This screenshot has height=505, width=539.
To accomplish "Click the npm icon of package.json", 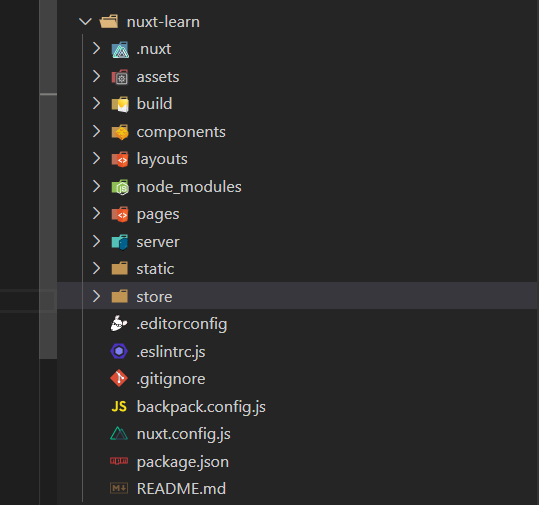I will pyautogui.click(x=119, y=461).
